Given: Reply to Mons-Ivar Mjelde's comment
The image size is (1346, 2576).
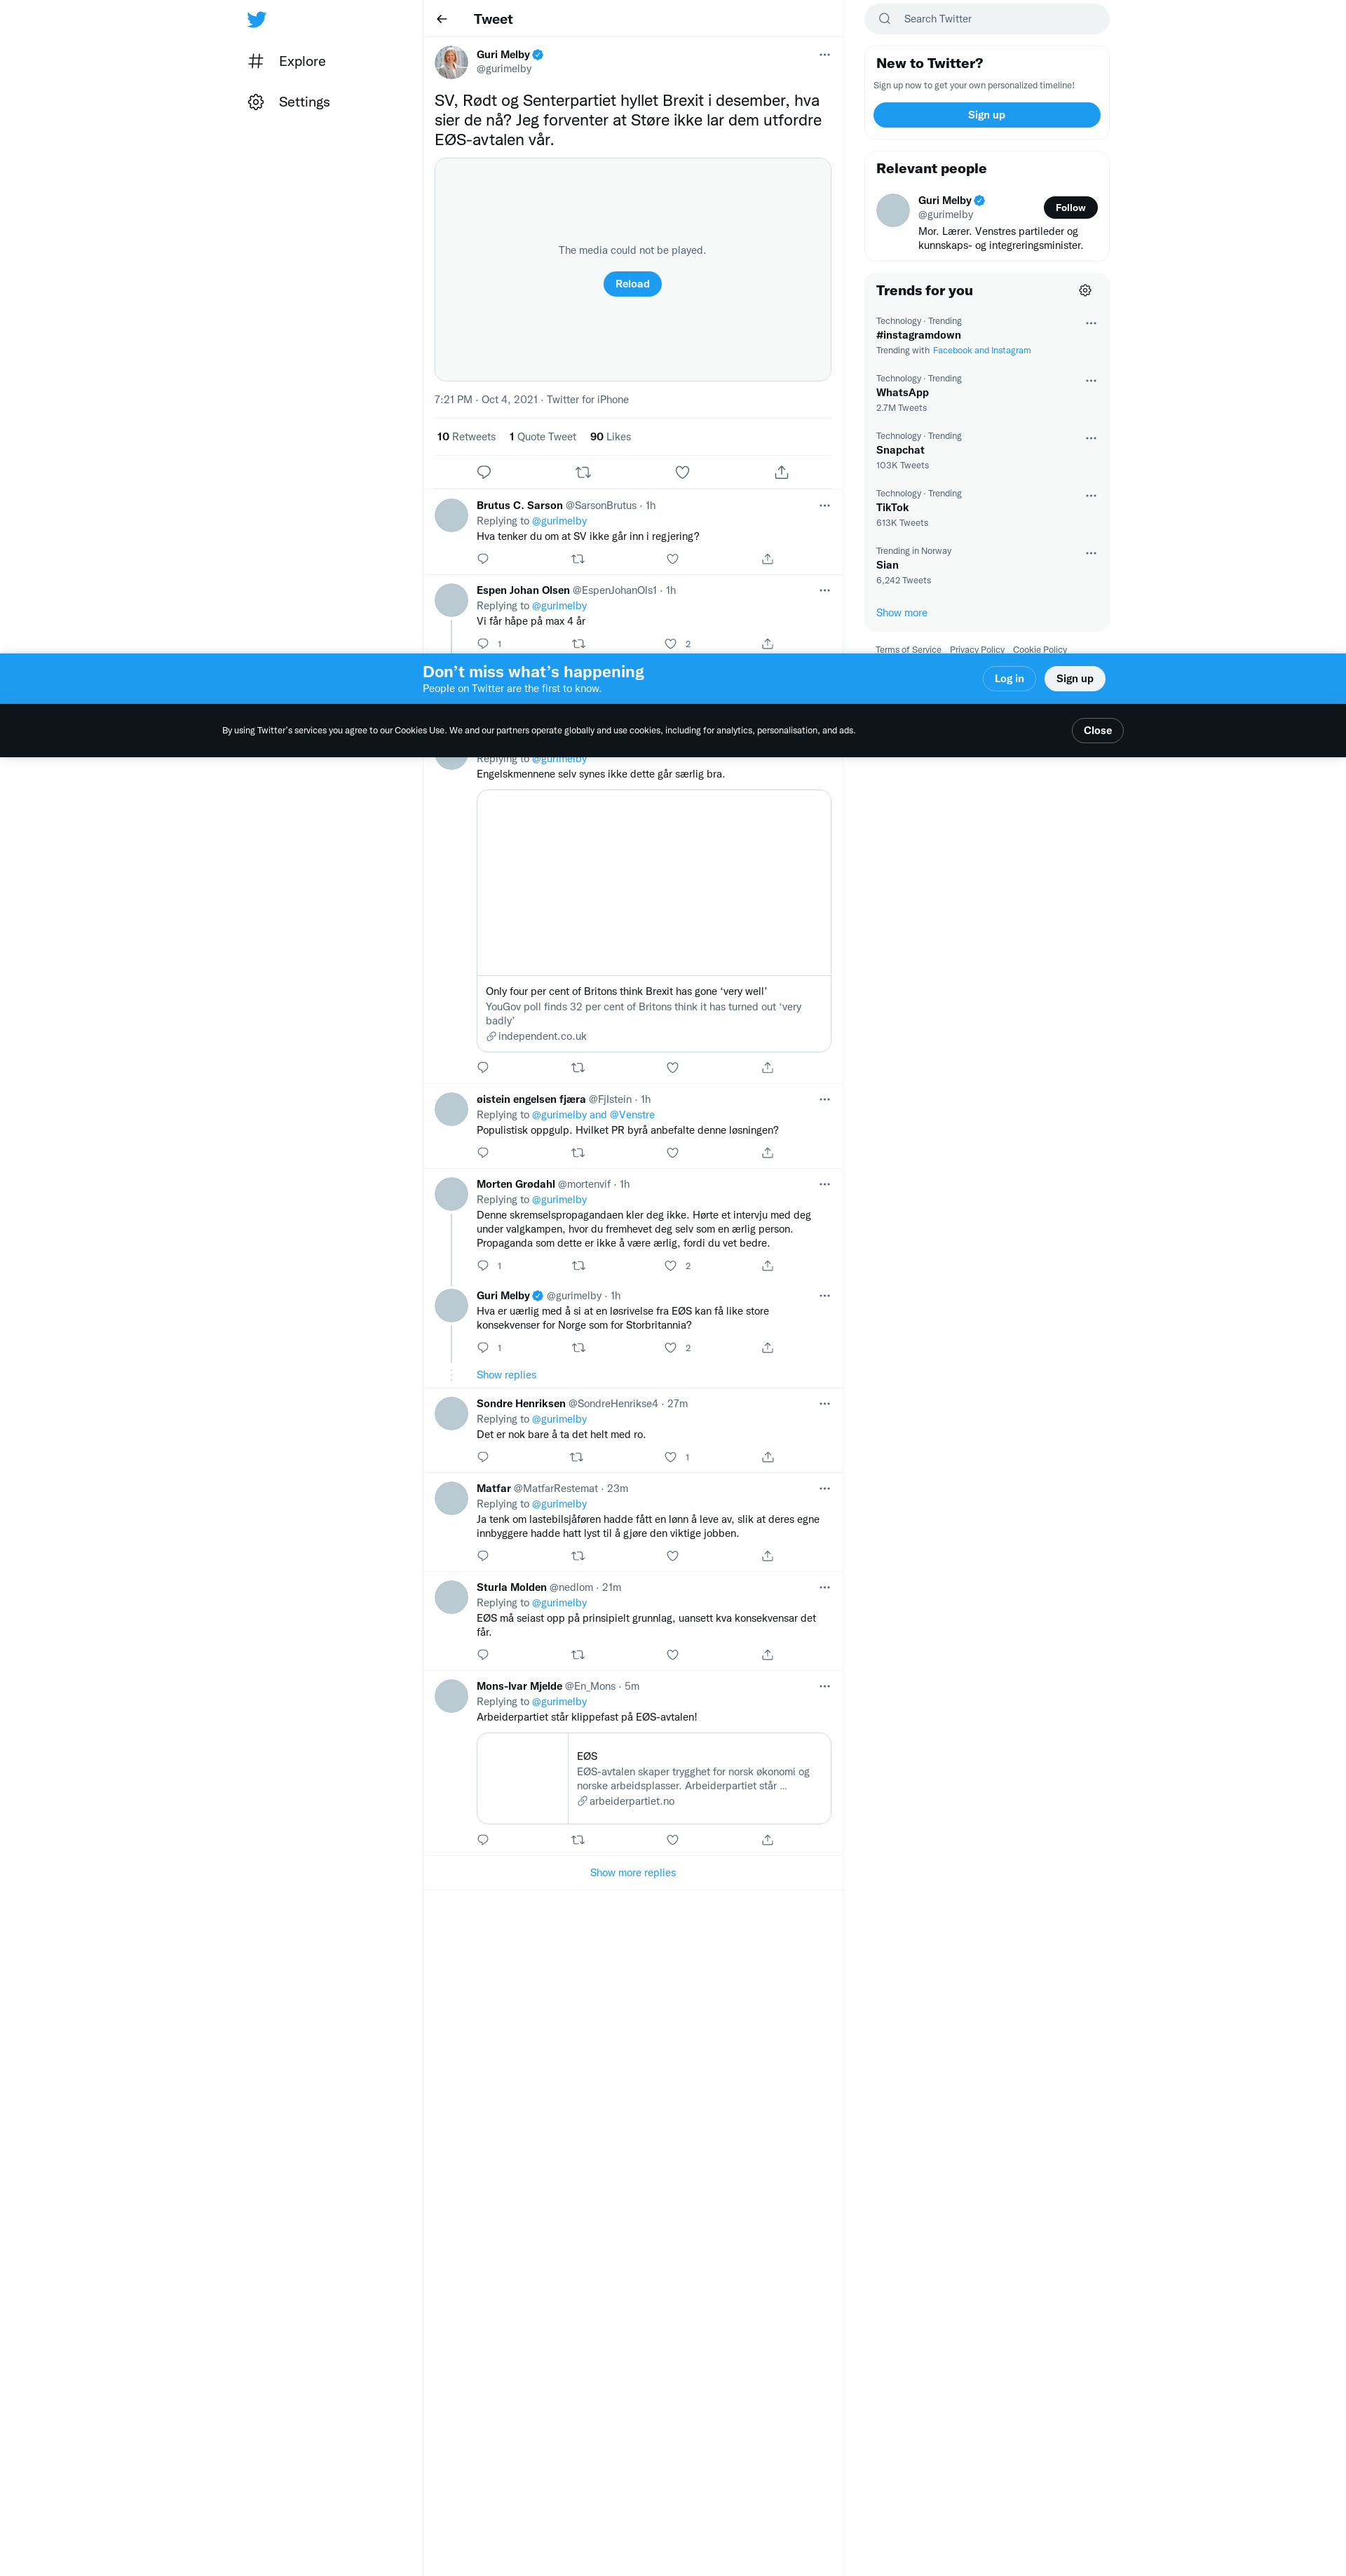Looking at the screenshot, I should [x=483, y=1840].
